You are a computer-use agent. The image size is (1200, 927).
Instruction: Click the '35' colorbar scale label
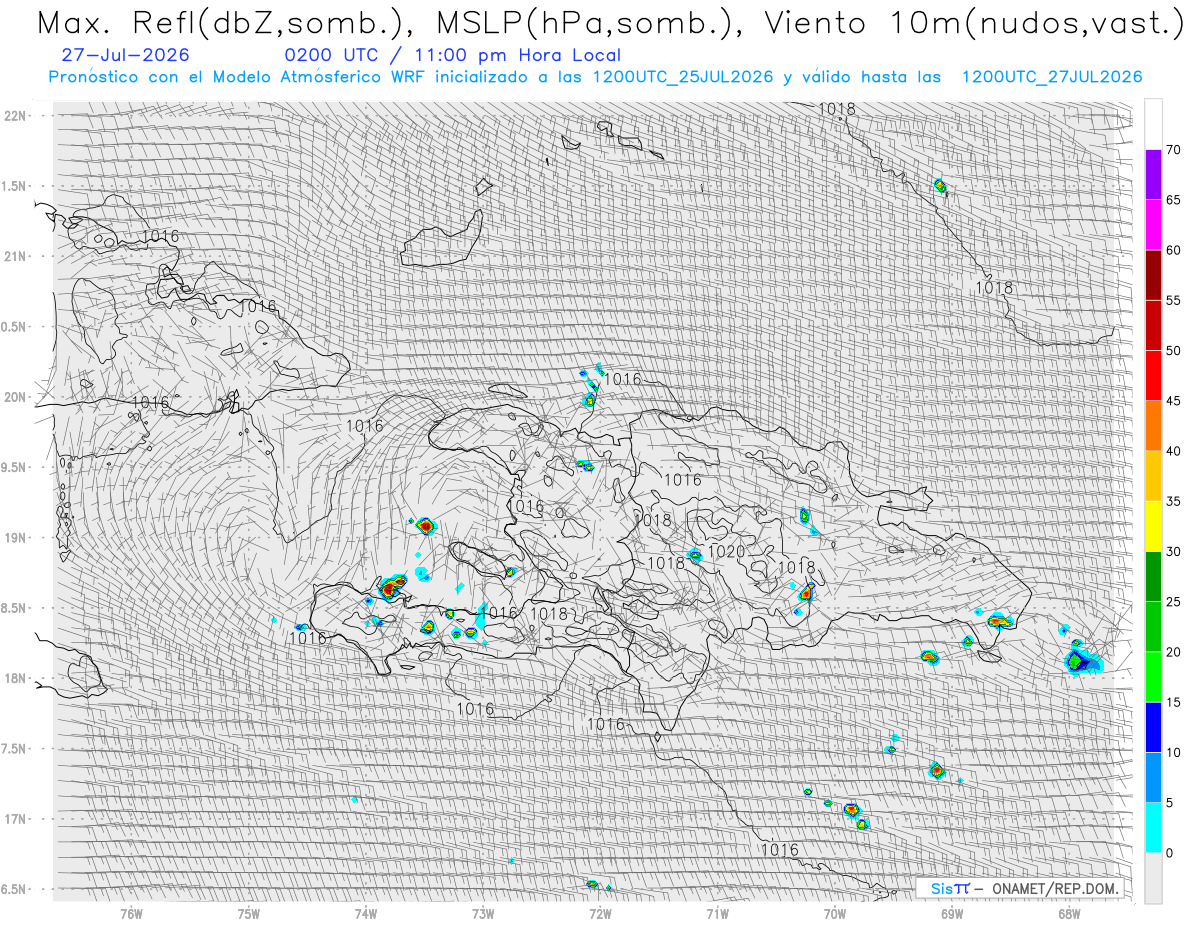1173,501
